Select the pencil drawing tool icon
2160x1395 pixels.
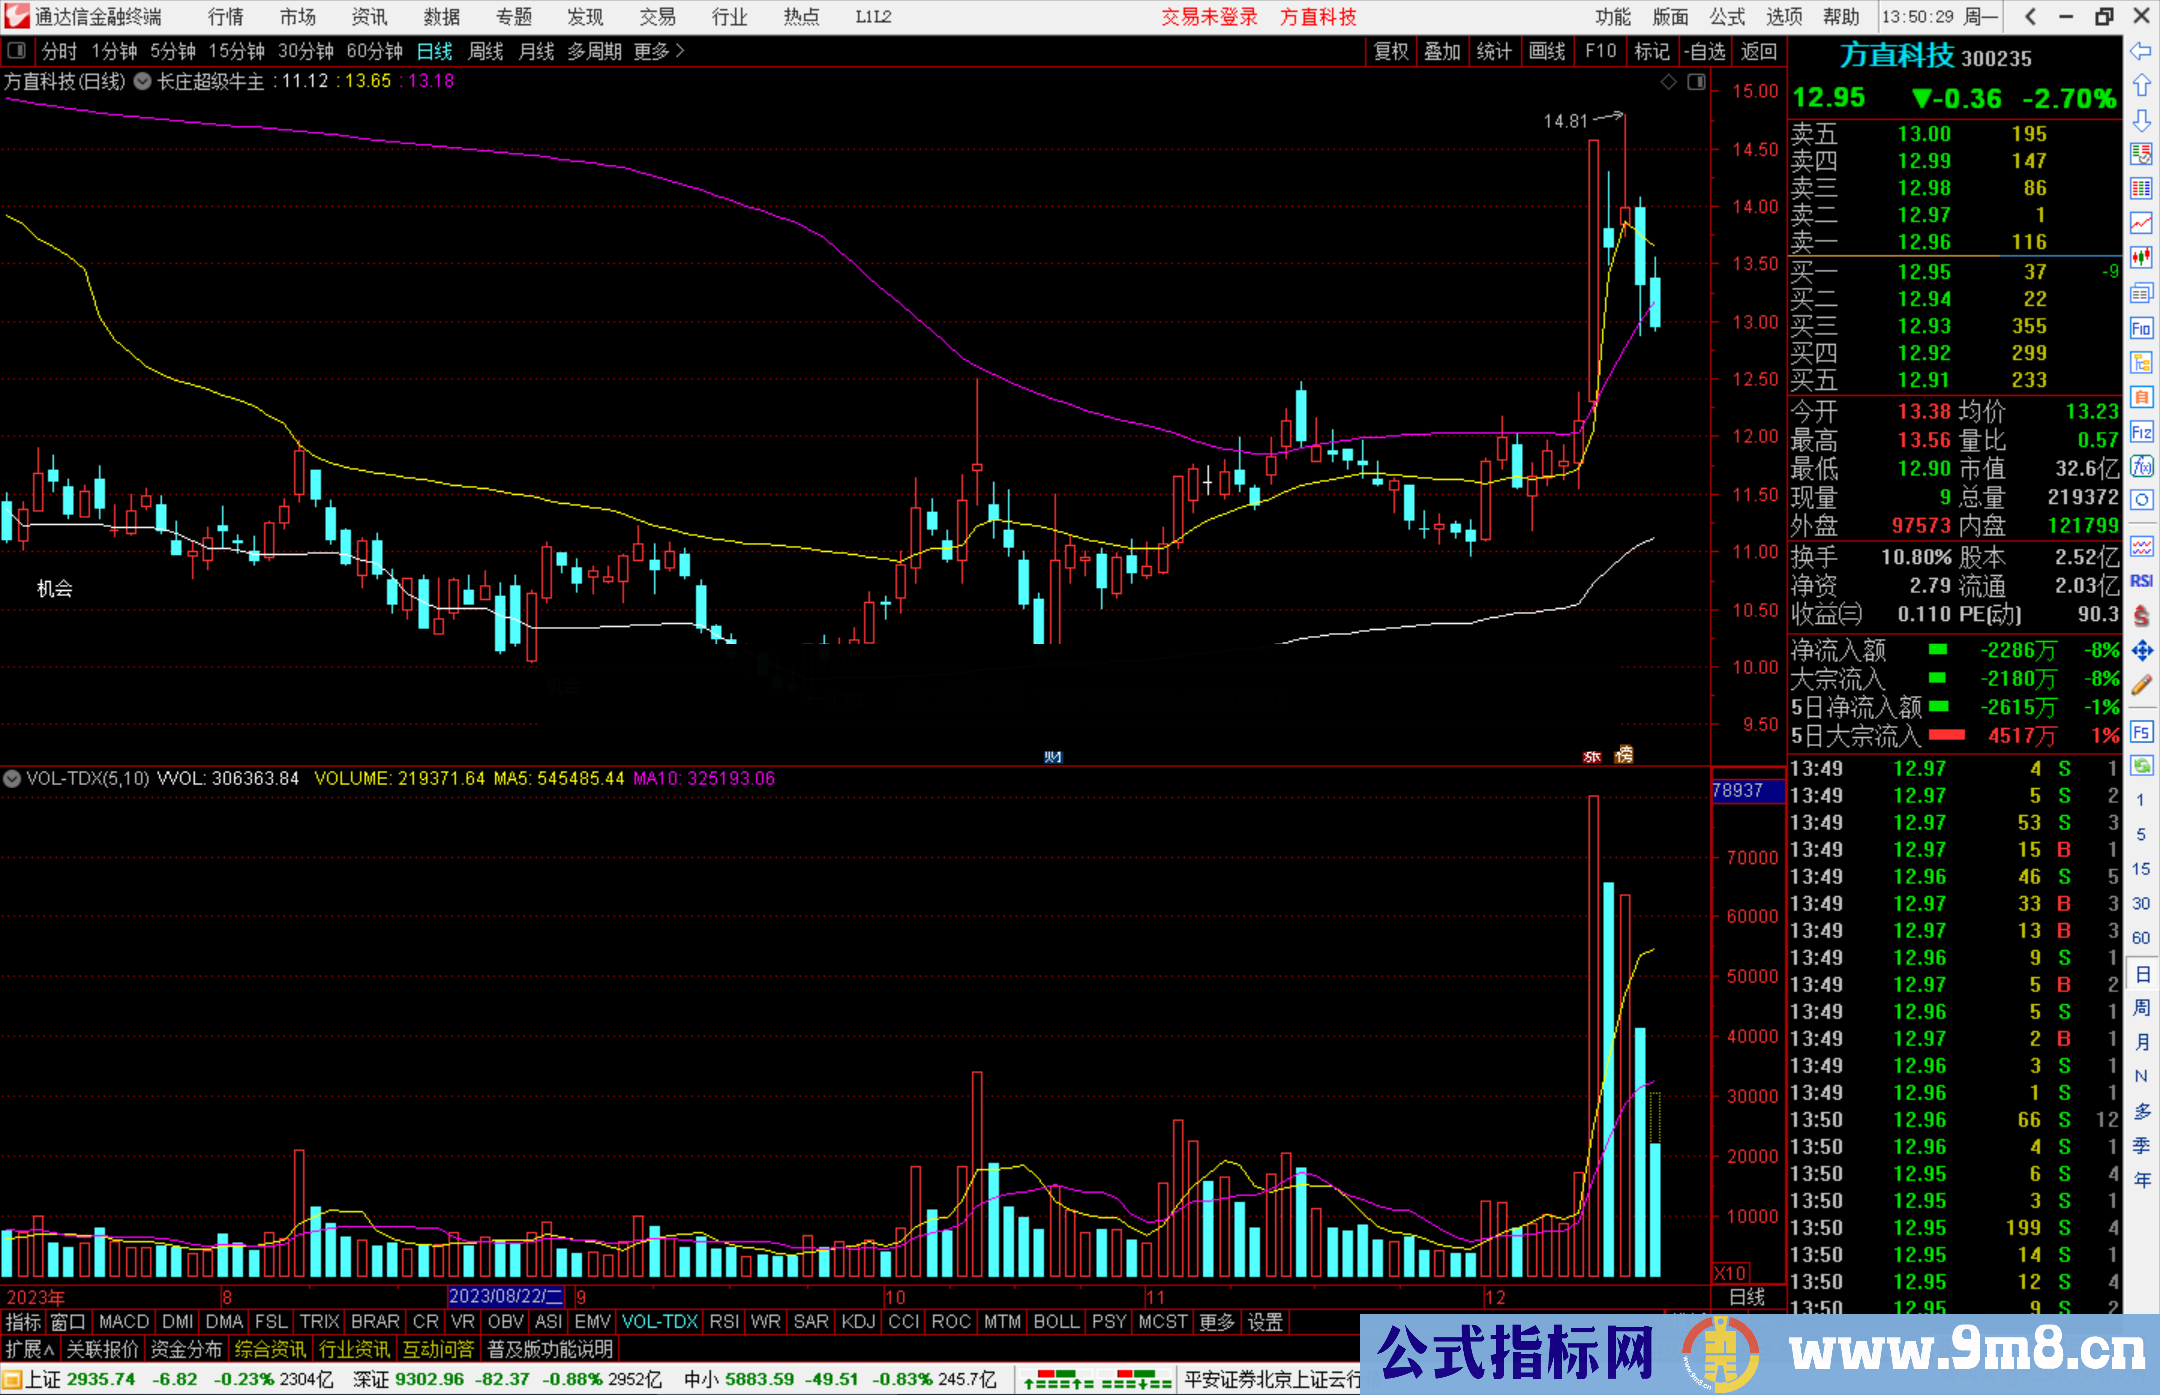click(x=2141, y=686)
